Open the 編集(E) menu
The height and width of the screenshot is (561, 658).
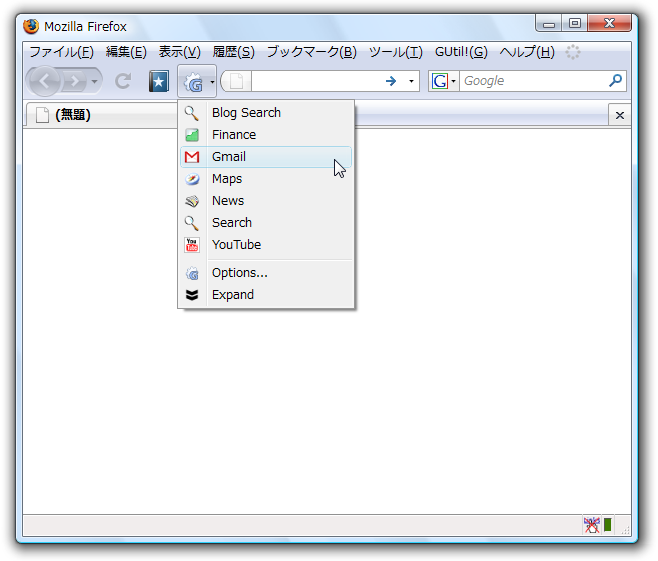pos(126,52)
